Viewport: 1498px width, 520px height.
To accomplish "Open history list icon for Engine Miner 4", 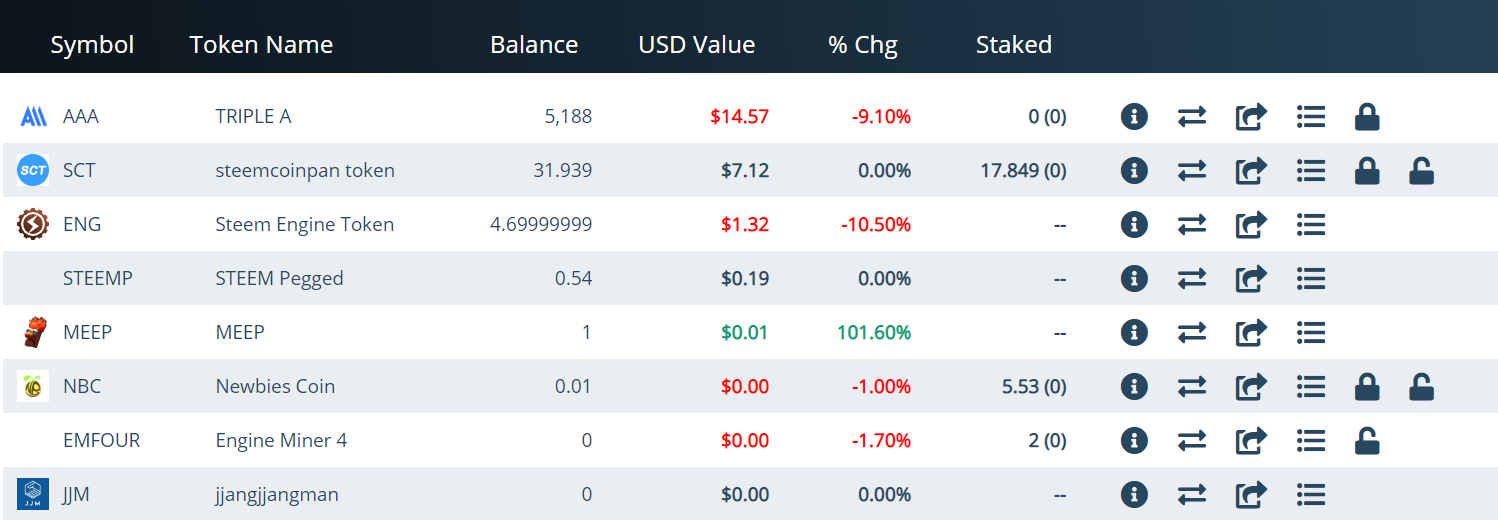I will tap(1310, 441).
